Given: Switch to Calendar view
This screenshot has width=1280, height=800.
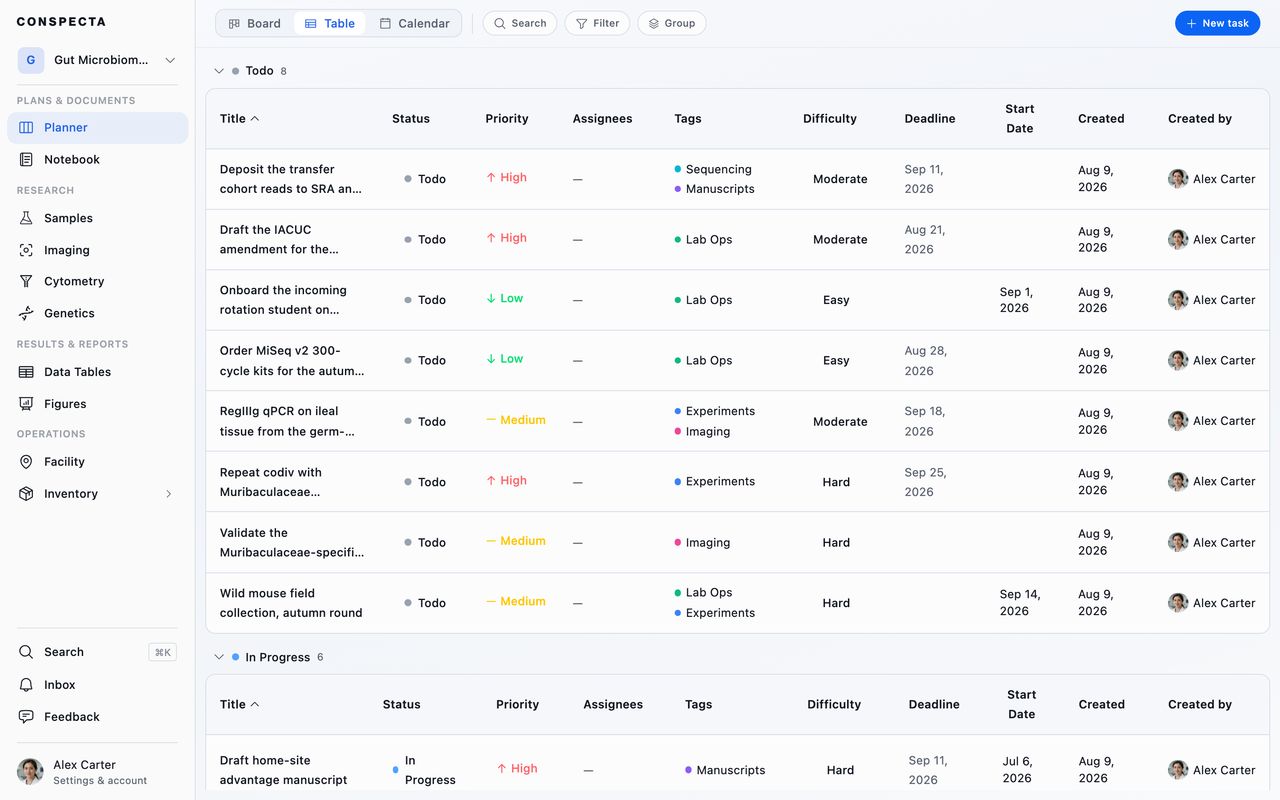Looking at the screenshot, I should (x=414, y=23).
